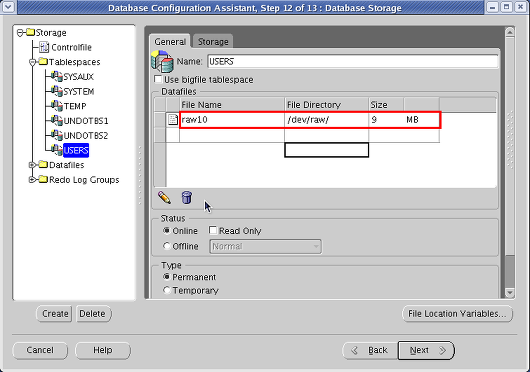The width and height of the screenshot is (530, 372).
Task: Click the SYSAUX tablespace icon
Action: coord(56,76)
